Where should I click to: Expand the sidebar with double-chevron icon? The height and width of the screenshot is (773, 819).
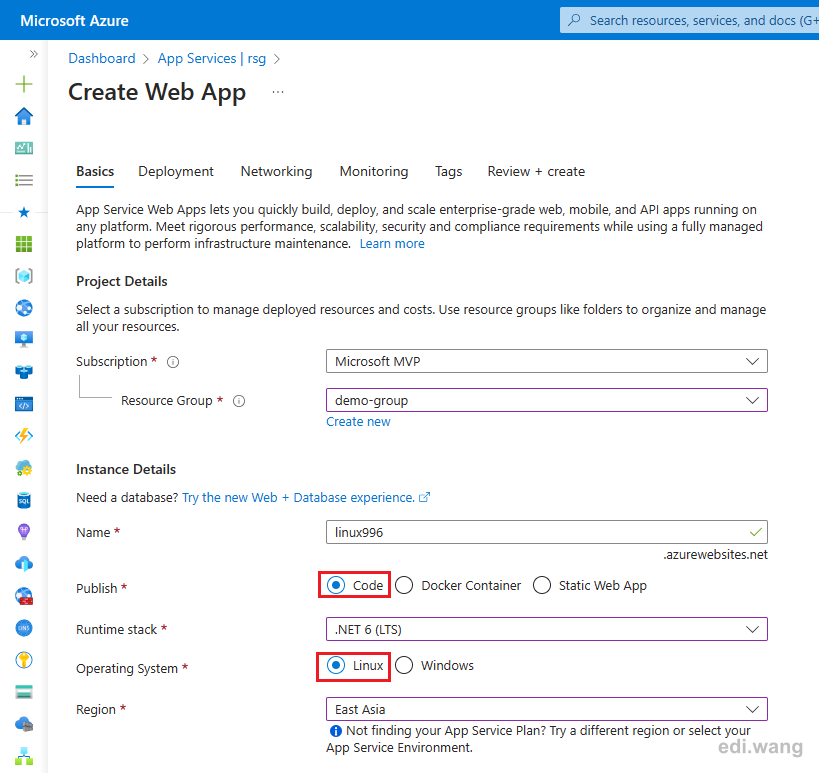coord(34,54)
